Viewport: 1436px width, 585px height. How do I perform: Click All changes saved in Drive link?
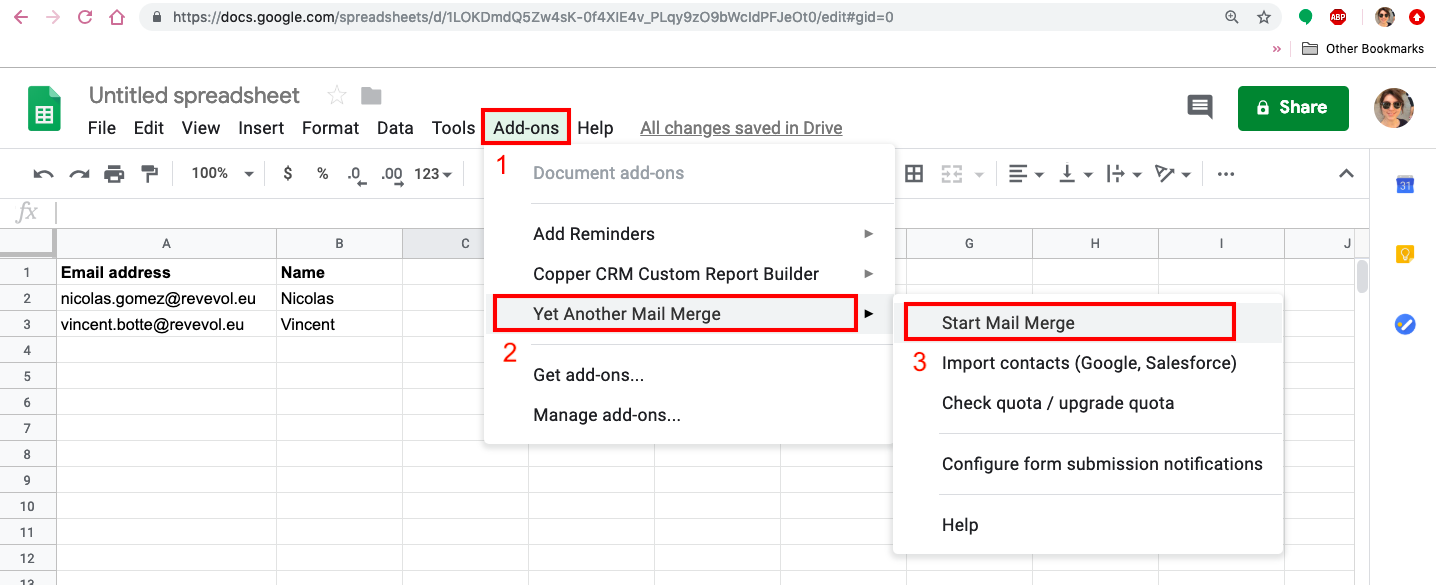[x=741, y=128]
